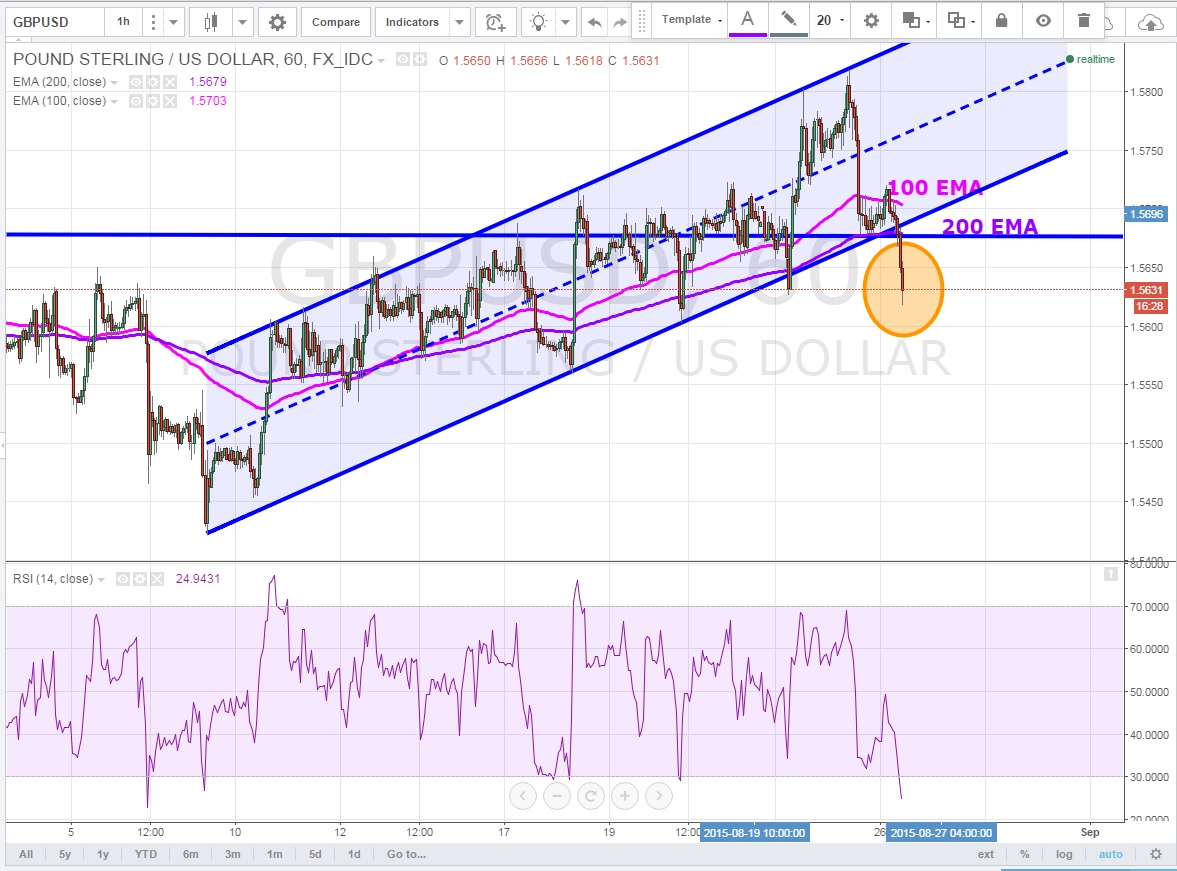Lock the selected drawing with padlock icon
The height and width of the screenshot is (871, 1177).
(x=1001, y=20)
